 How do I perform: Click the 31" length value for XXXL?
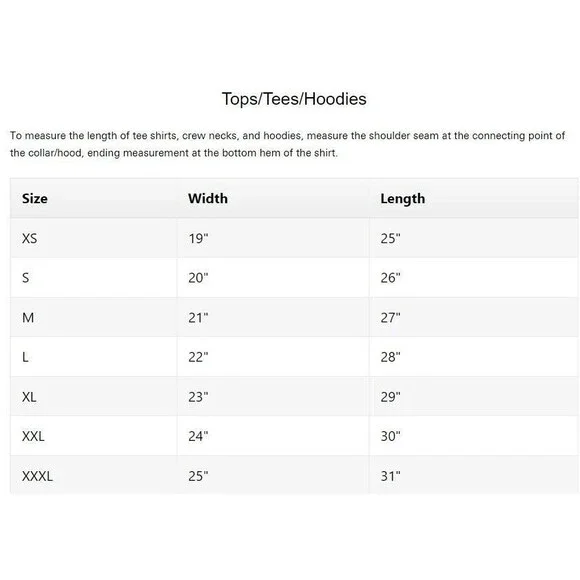click(x=391, y=476)
